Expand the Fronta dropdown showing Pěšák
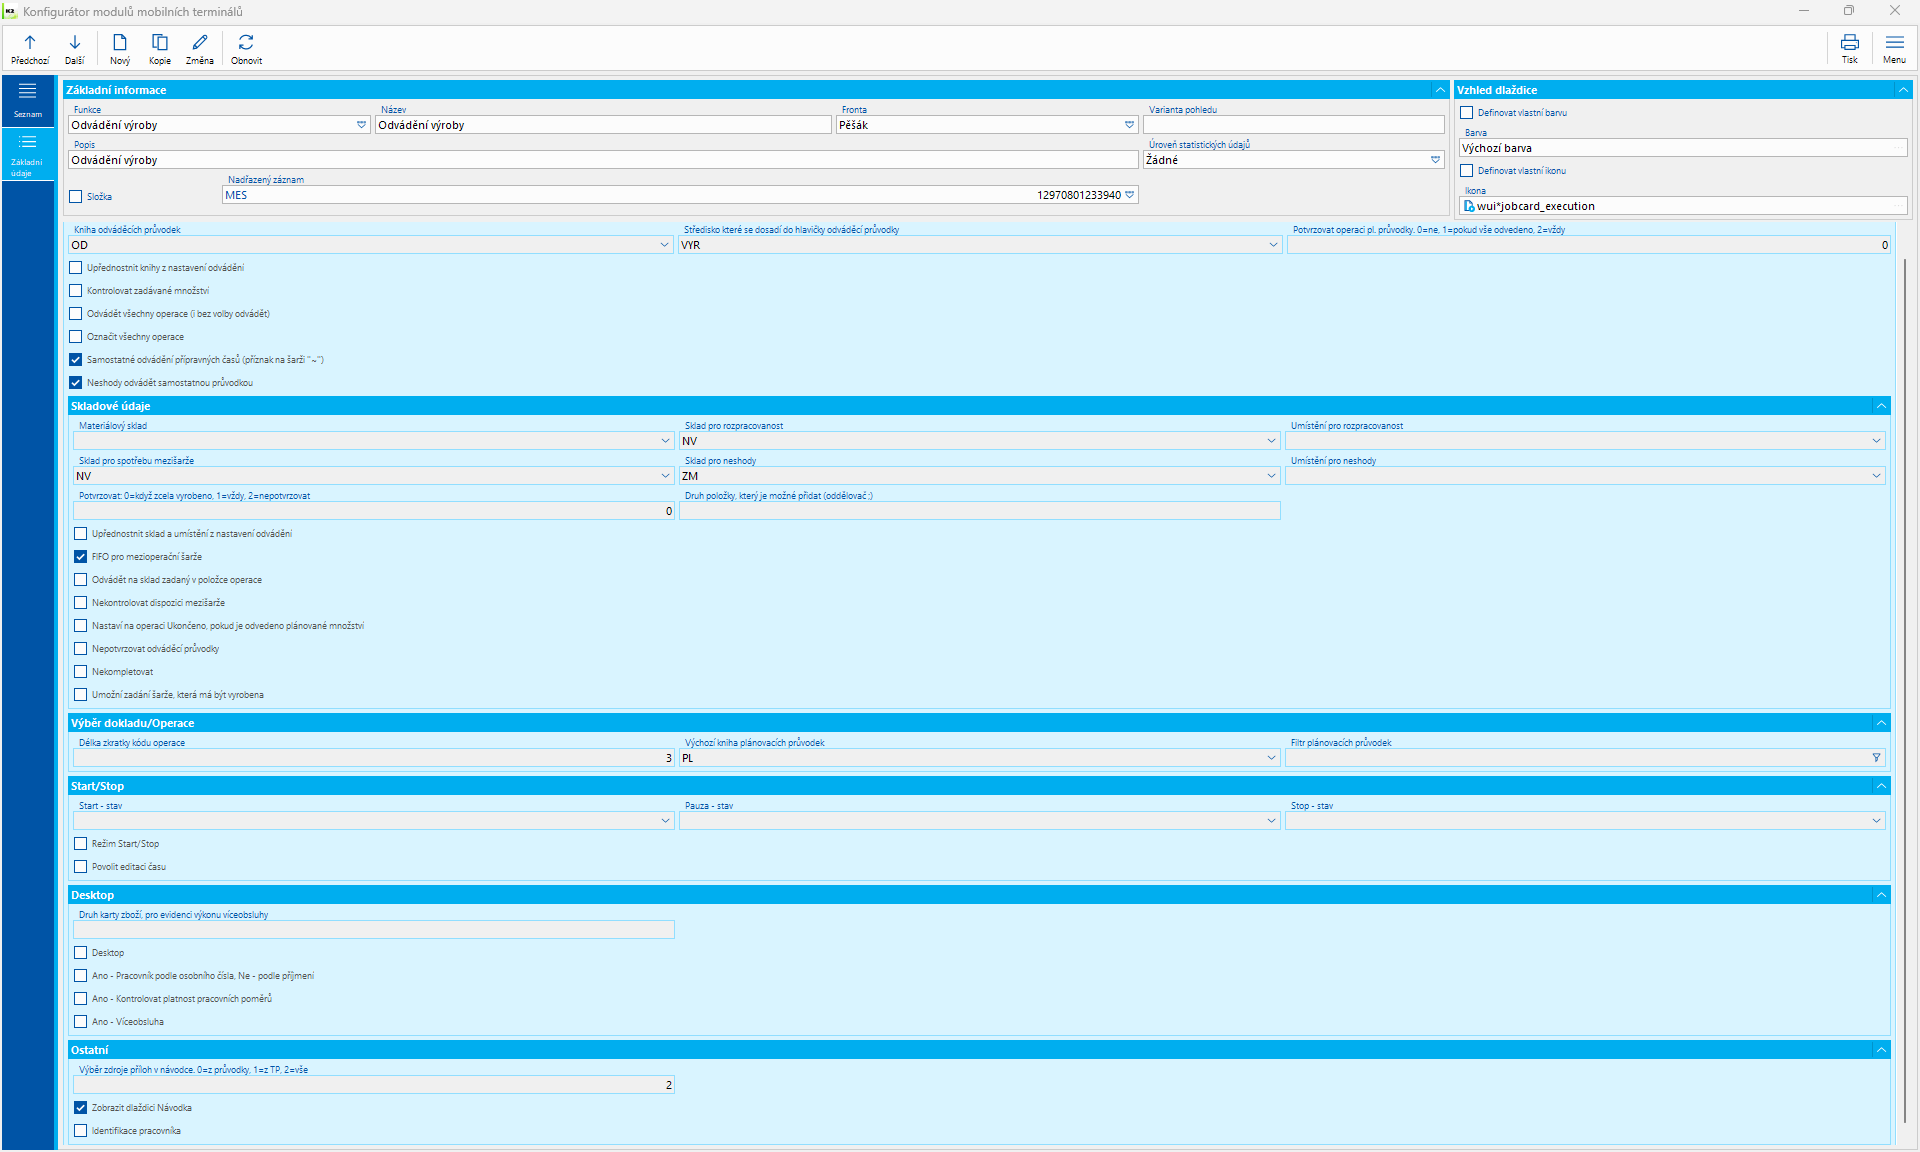The image size is (1920, 1152). [x=1129, y=125]
